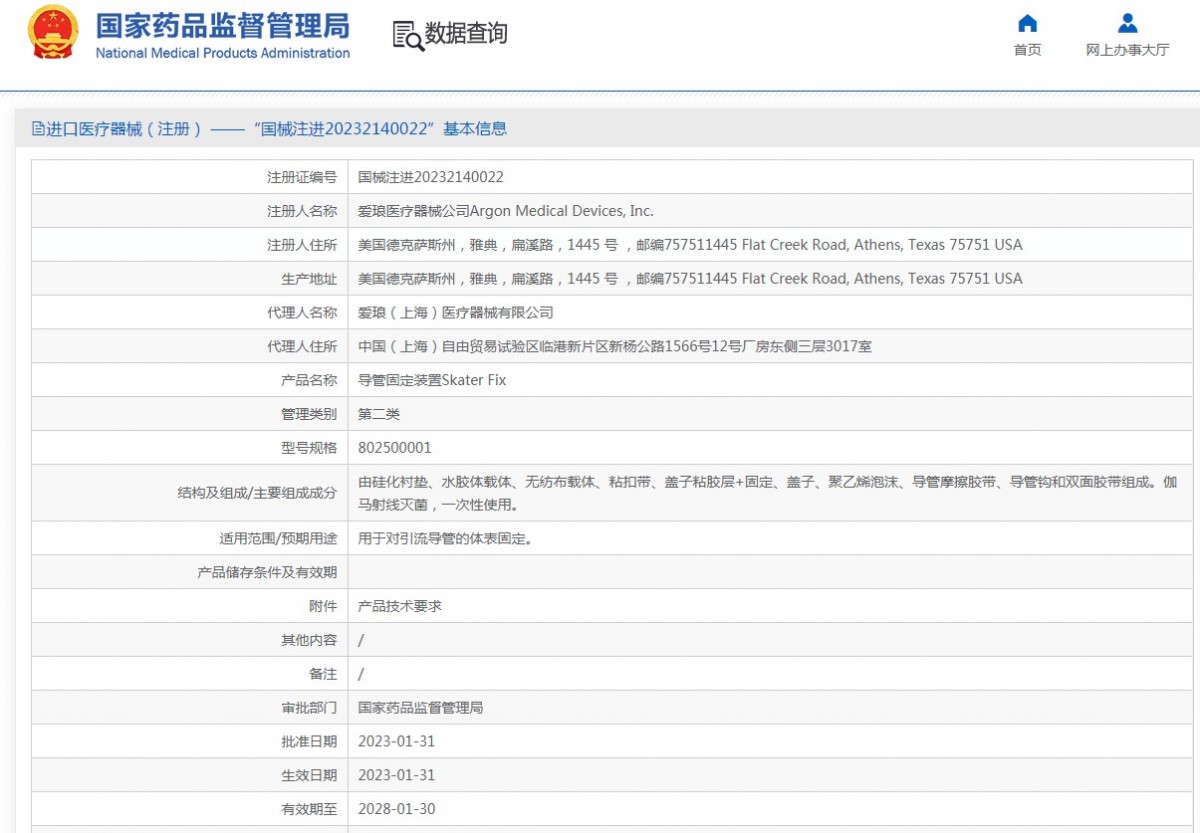Select intended use 用于对引流导管的体表固定
The width and height of the screenshot is (1200, 833).
pyautogui.click(x=445, y=538)
